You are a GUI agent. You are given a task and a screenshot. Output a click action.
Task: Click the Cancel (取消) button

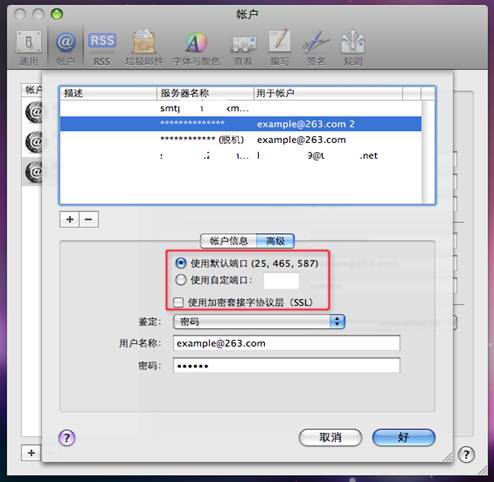point(330,437)
